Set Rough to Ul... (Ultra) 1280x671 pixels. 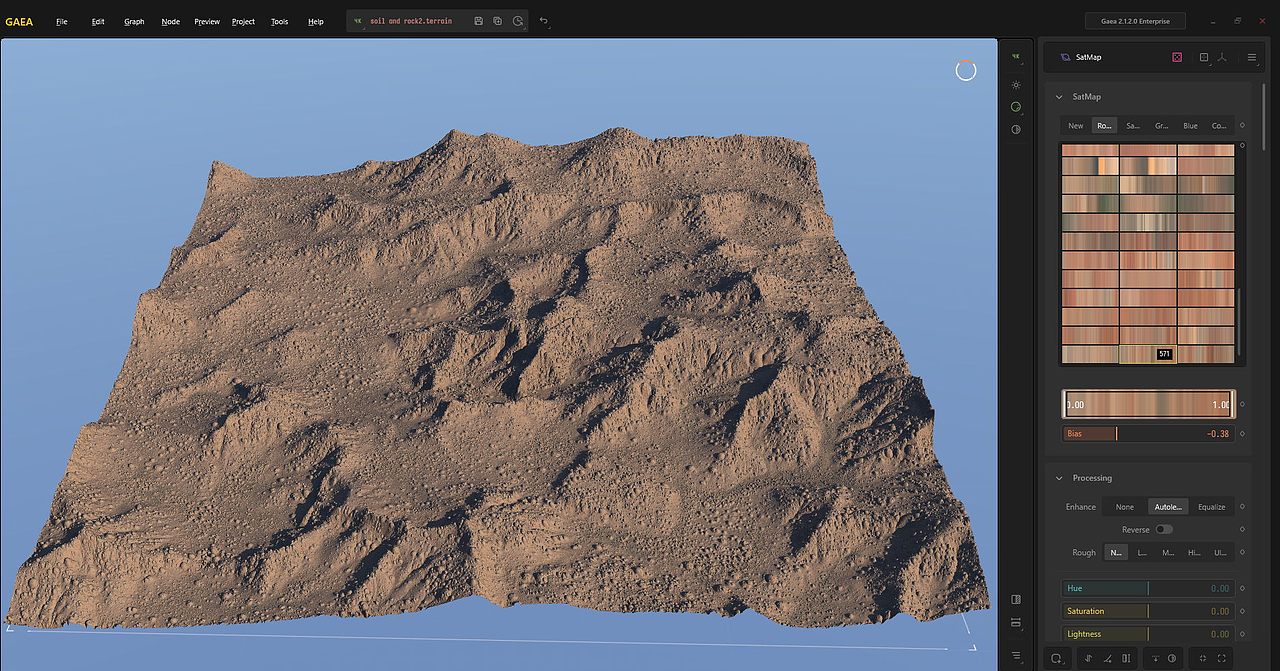(x=1220, y=552)
